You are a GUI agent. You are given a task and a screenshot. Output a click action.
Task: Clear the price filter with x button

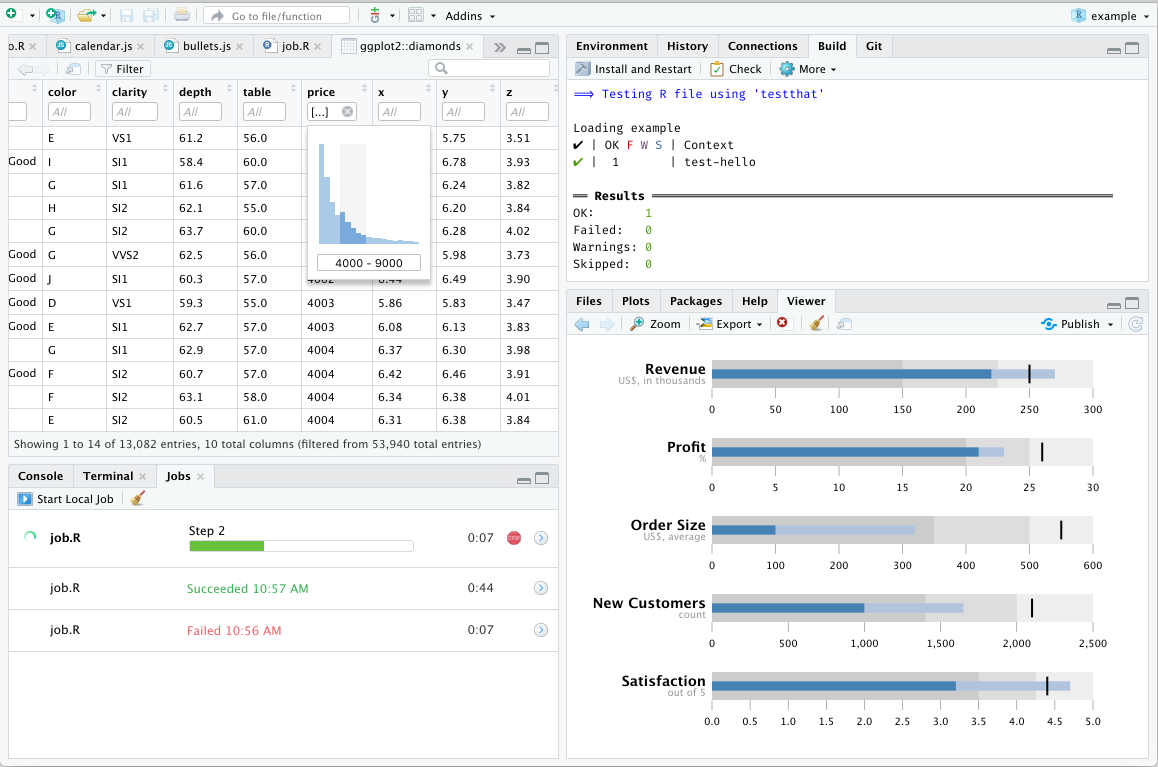tap(347, 112)
